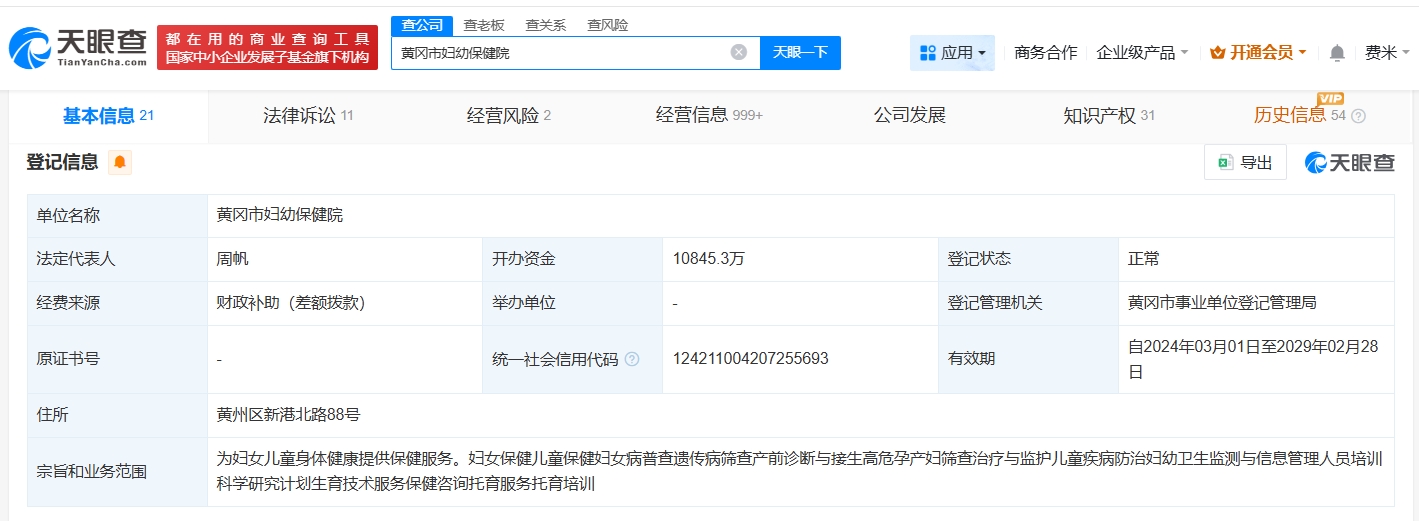The width and height of the screenshot is (1419, 521).
Task: Open the 经营信息 tab
Action: (x=709, y=116)
